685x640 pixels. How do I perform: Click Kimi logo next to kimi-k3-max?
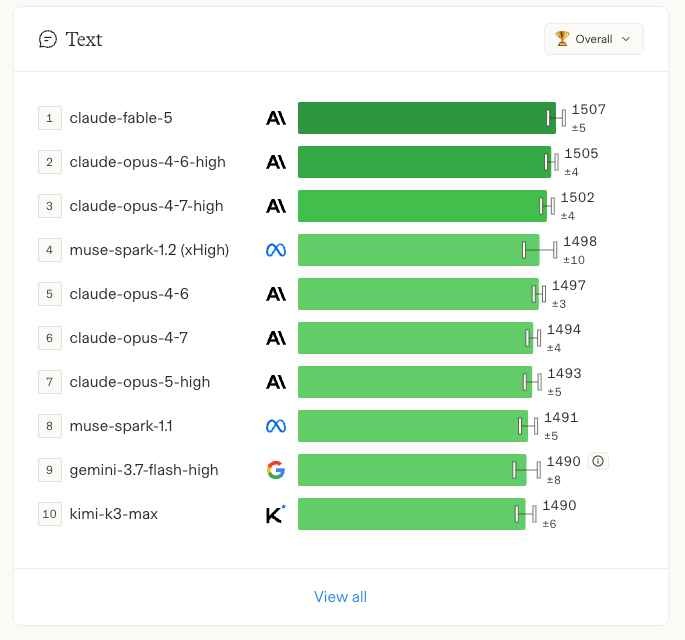[x=276, y=514]
